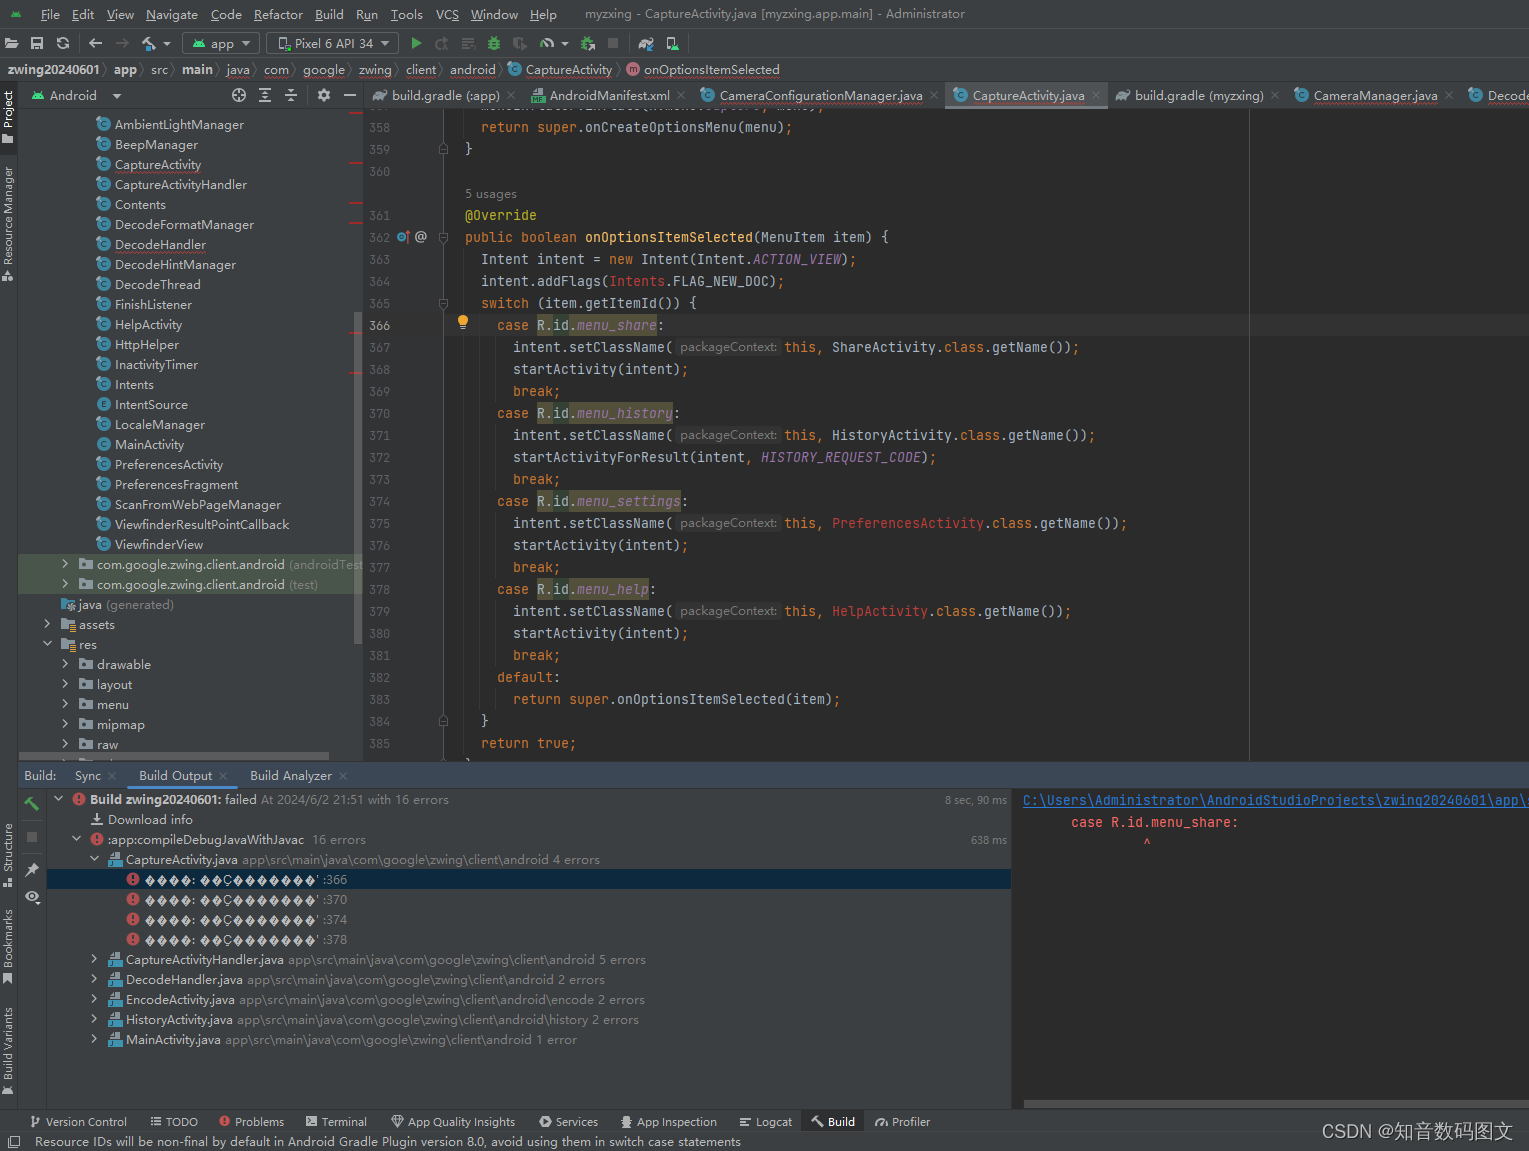Launch the Device Manager toolbar icon
This screenshot has height=1151, width=1529.
(672, 43)
